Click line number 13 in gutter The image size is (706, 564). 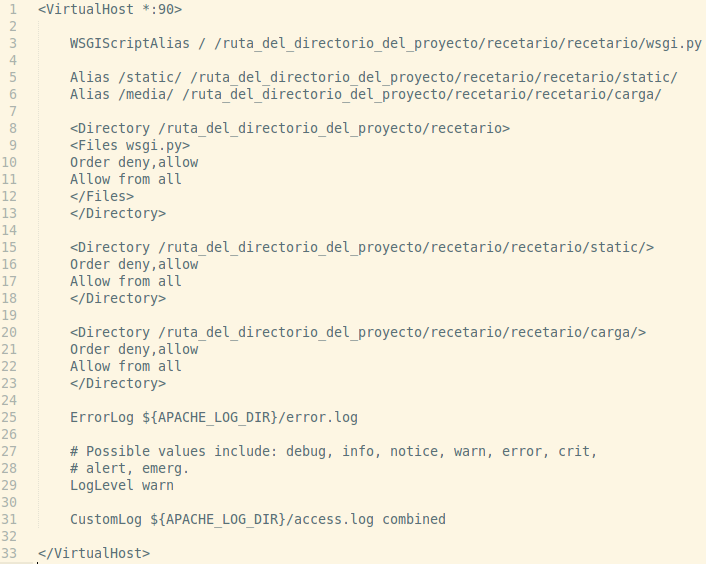(9, 213)
